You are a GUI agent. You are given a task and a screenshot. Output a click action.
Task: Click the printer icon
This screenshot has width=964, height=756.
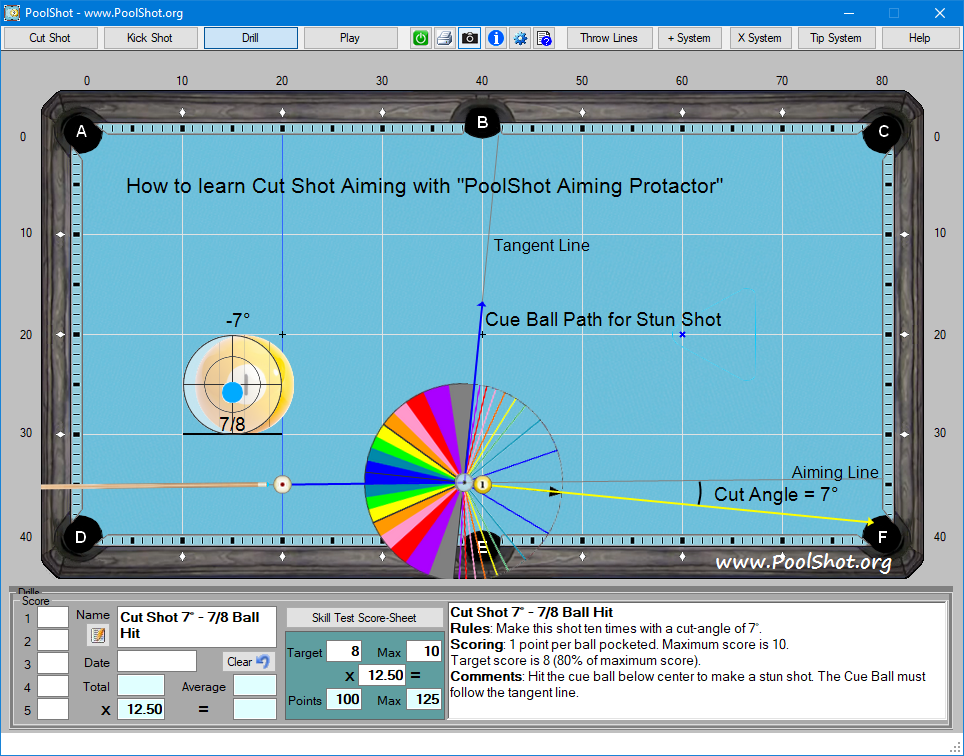(444, 38)
